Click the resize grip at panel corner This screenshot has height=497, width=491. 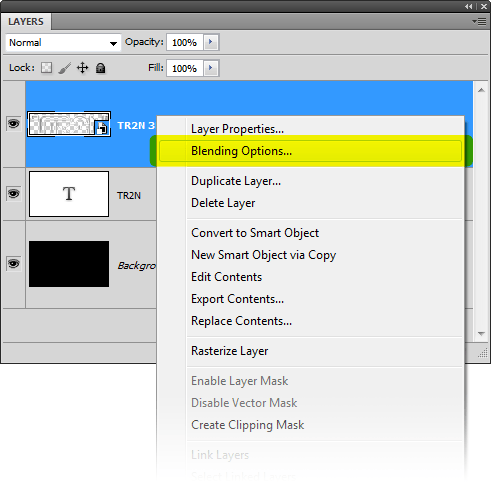pos(483,353)
